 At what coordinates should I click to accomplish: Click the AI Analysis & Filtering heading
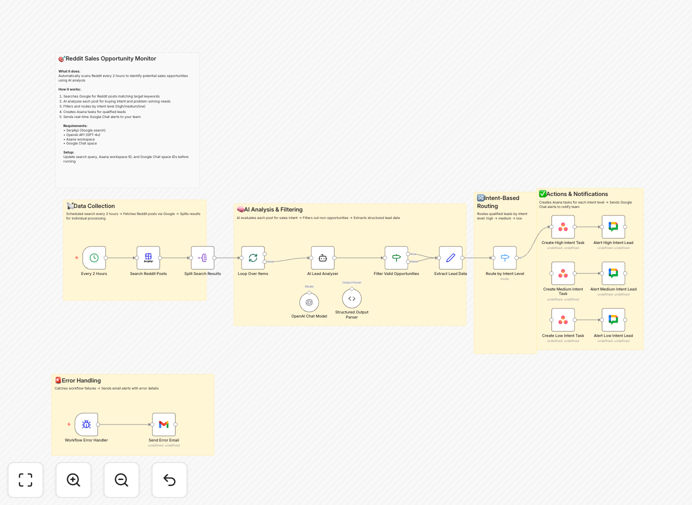(x=270, y=209)
